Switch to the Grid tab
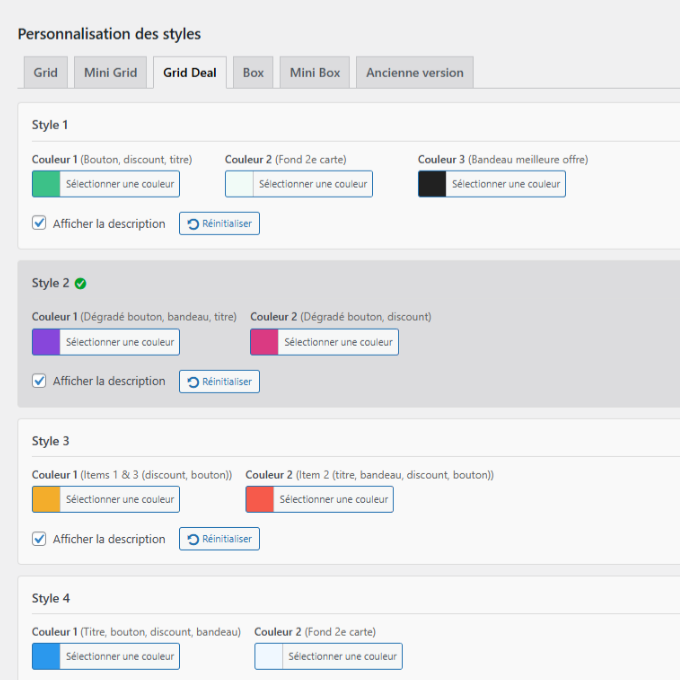This screenshot has height=680, width=680. (x=46, y=72)
